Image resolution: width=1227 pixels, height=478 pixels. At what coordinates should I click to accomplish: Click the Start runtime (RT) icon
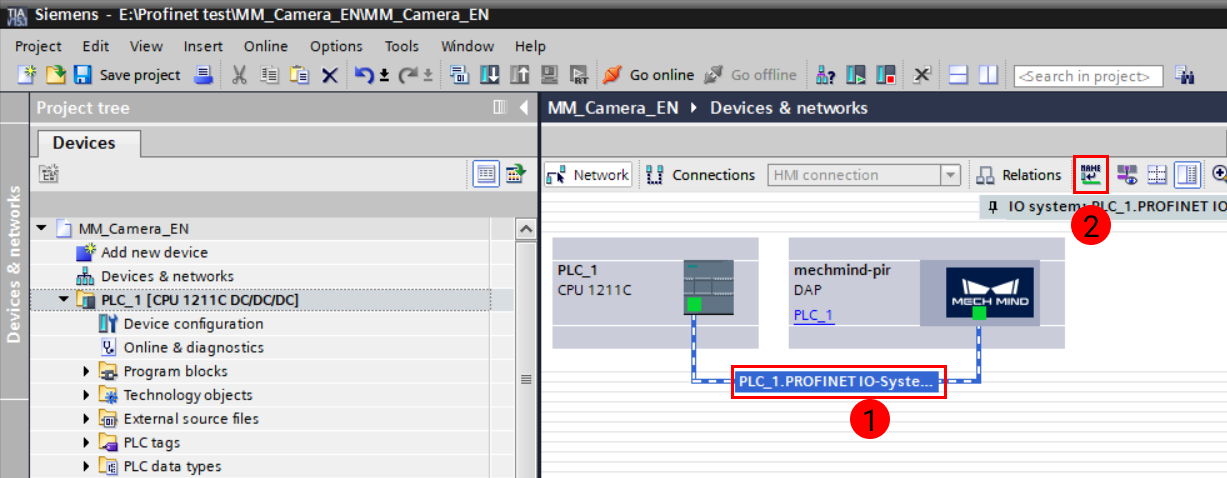tap(579, 75)
